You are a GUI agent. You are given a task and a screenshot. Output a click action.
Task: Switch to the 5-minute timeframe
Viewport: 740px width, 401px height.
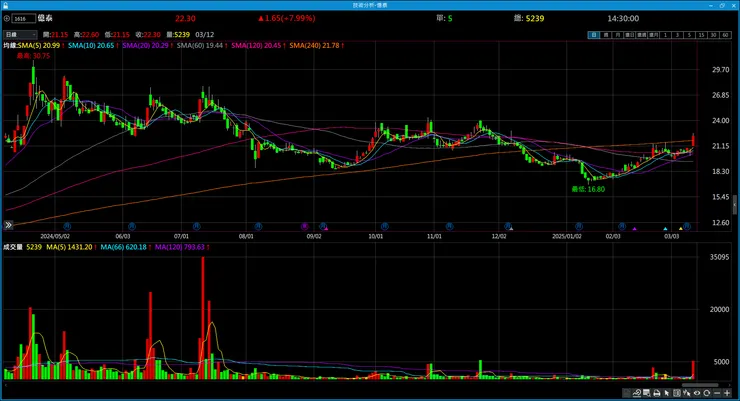689,35
